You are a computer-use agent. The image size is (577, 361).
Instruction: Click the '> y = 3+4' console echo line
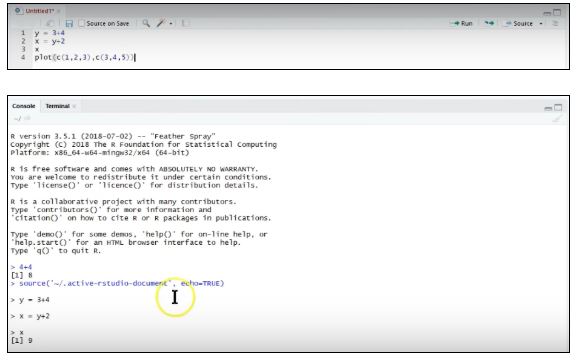[30, 300]
